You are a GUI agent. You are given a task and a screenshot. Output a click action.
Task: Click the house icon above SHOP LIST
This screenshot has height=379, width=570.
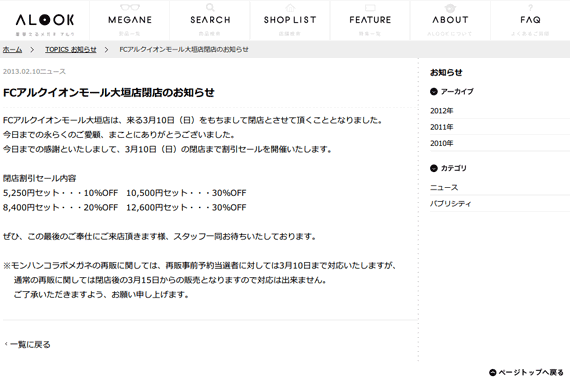[290, 7]
